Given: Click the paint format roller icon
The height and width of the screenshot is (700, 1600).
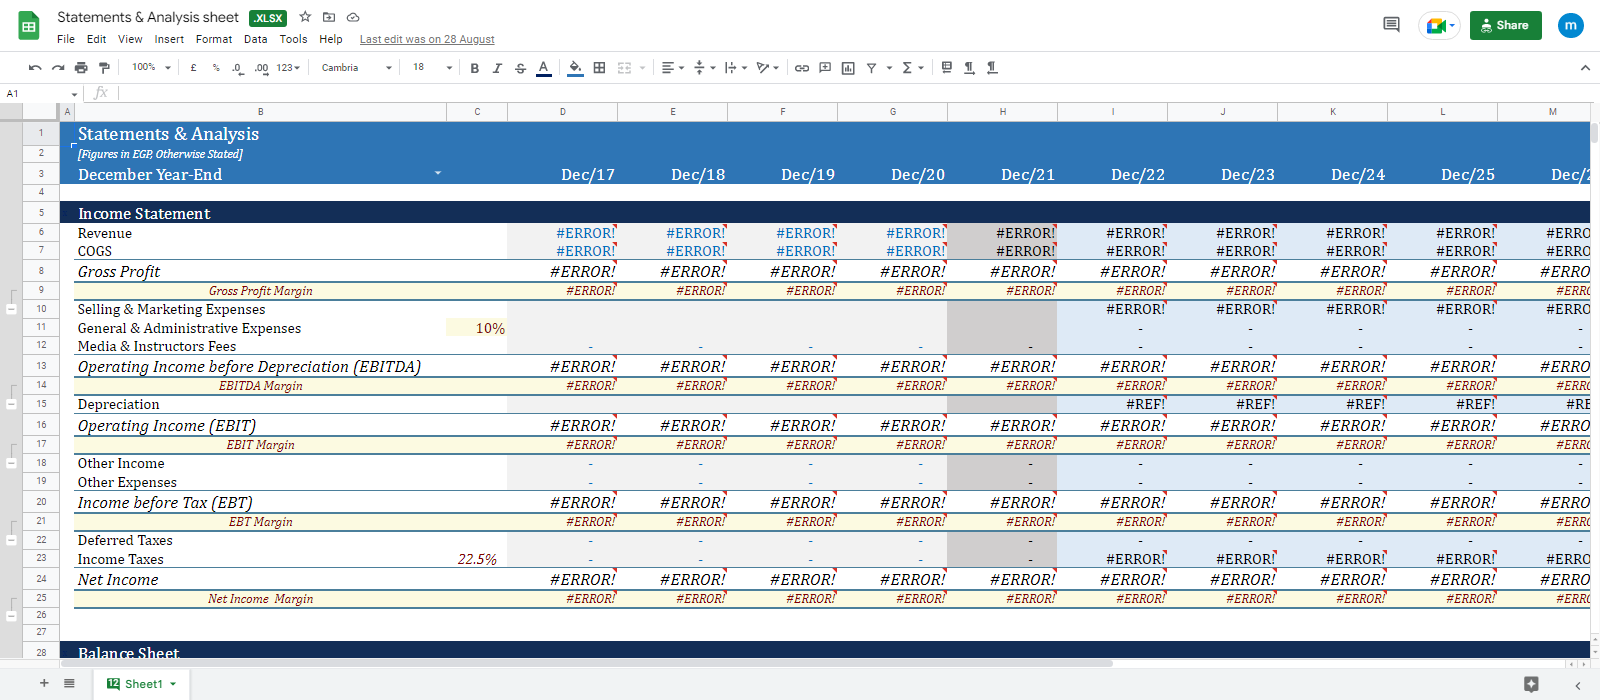Looking at the screenshot, I should pyautogui.click(x=104, y=68).
